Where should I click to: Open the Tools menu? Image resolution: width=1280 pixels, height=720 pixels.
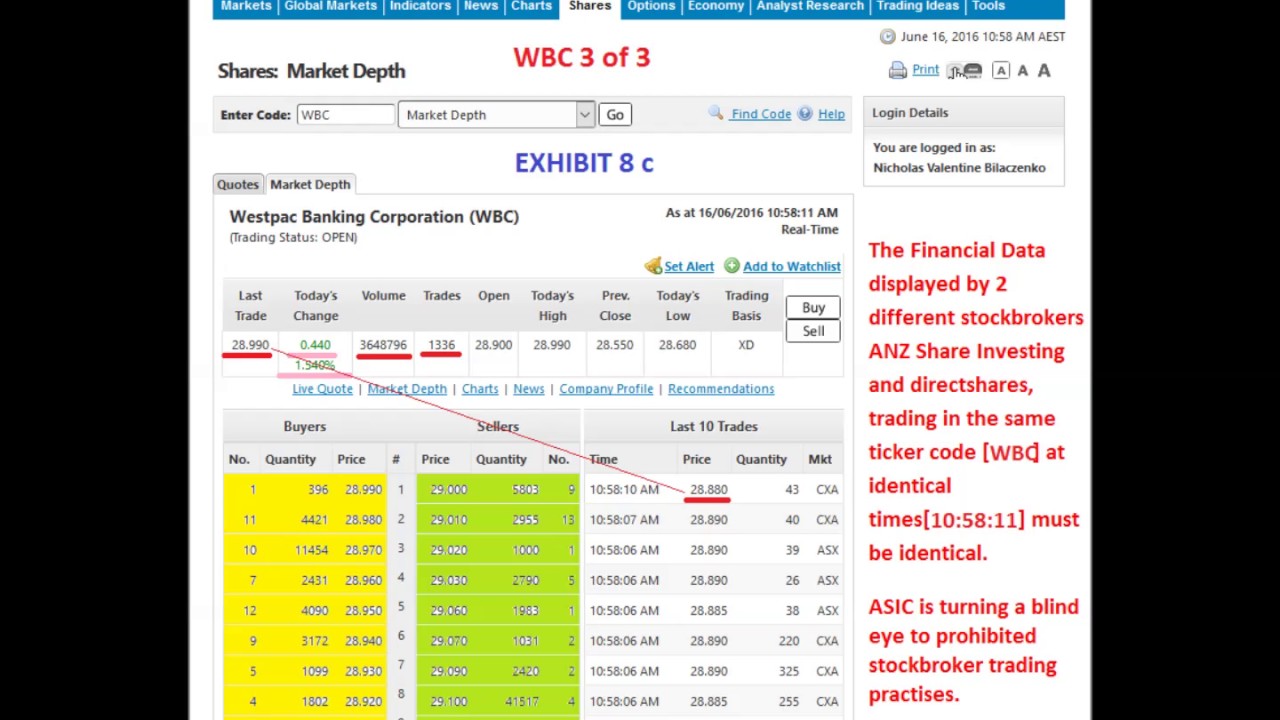point(988,6)
